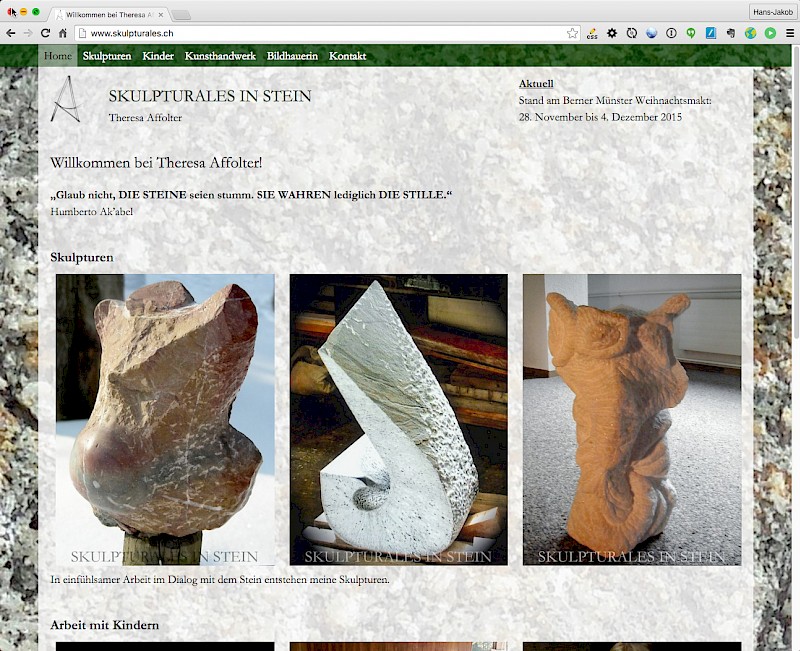Bookmark this page with the star icon

[x=572, y=33]
